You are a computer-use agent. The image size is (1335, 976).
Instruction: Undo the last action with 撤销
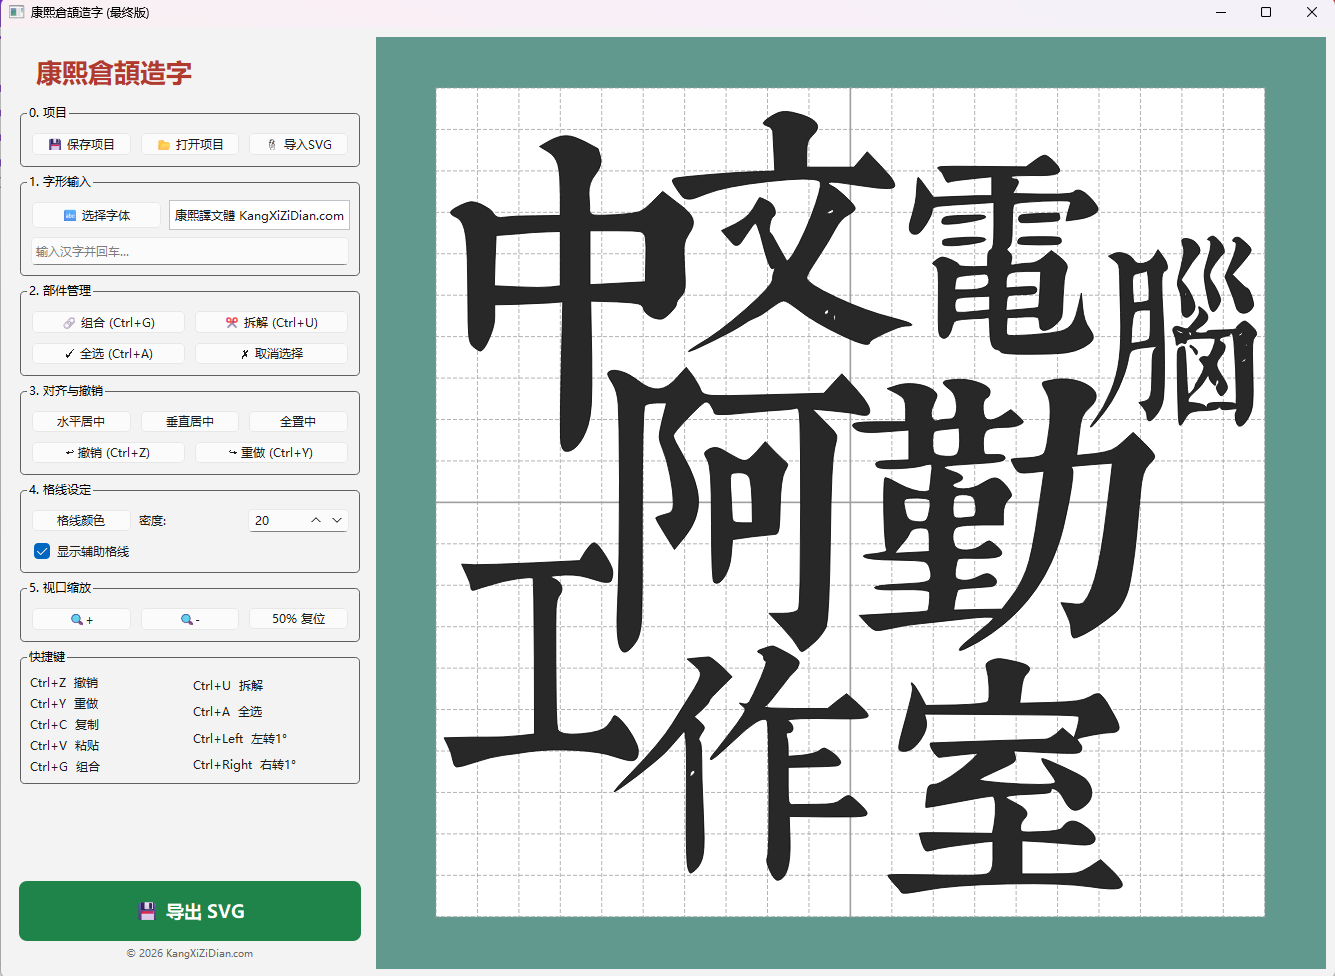coord(109,453)
